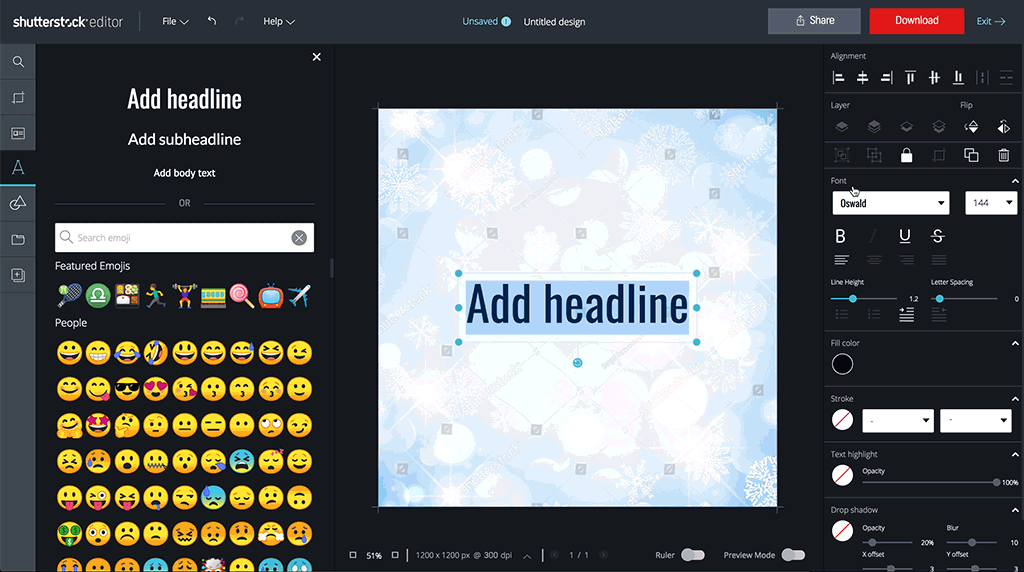Click the Add headline option in panel
Image resolution: width=1024 pixels, height=572 pixels.
coord(184,99)
